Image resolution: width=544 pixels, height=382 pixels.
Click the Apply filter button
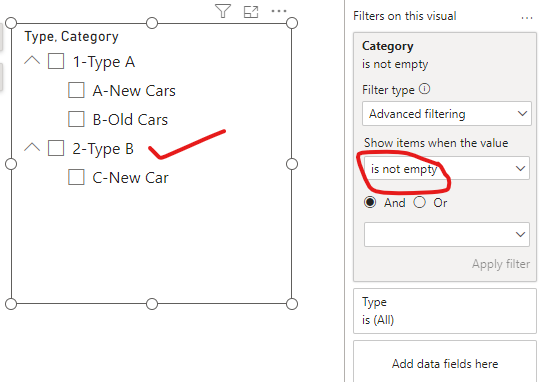click(501, 264)
